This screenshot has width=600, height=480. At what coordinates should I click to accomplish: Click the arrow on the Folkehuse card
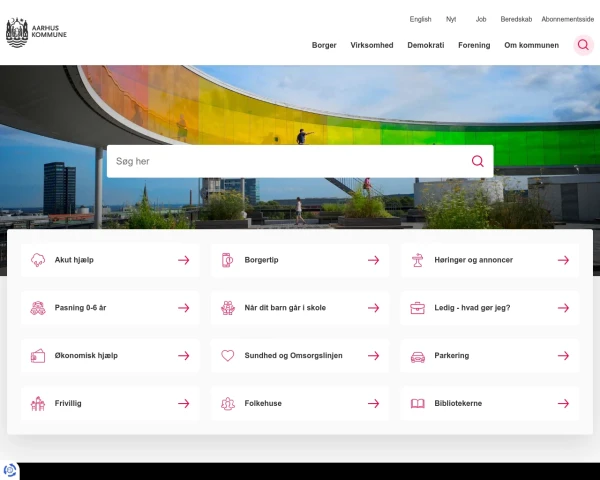point(373,403)
